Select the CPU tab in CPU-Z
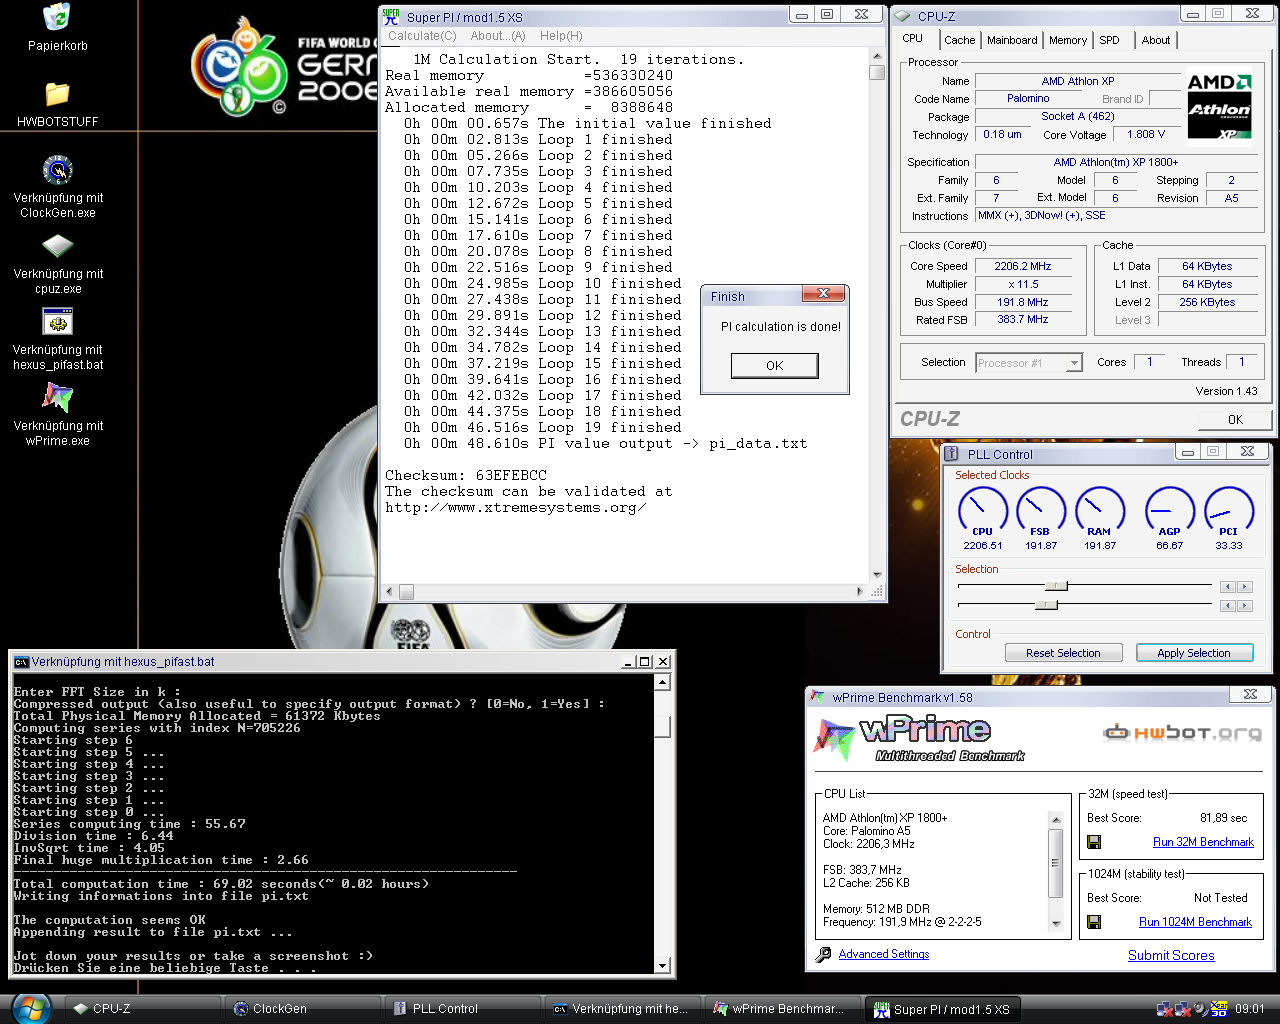 (x=913, y=39)
